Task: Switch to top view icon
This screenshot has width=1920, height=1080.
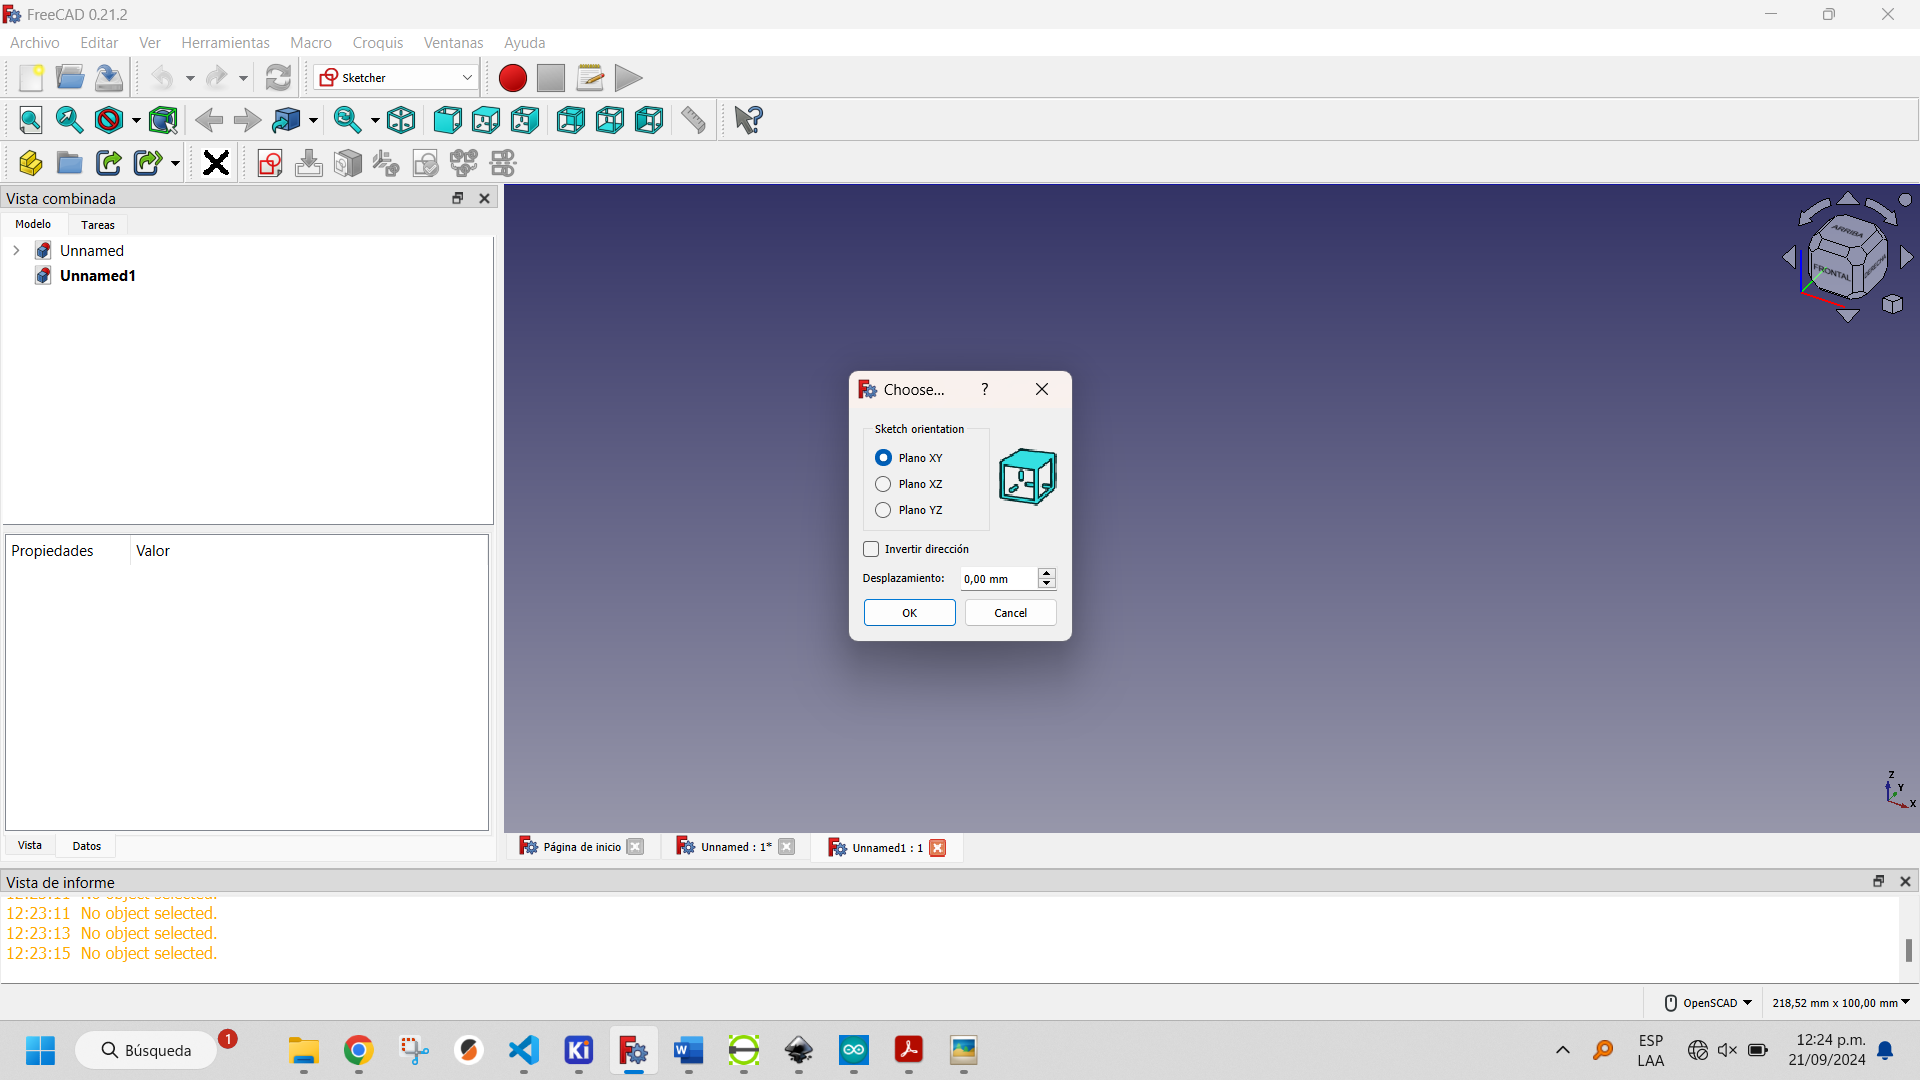Action: (x=486, y=121)
